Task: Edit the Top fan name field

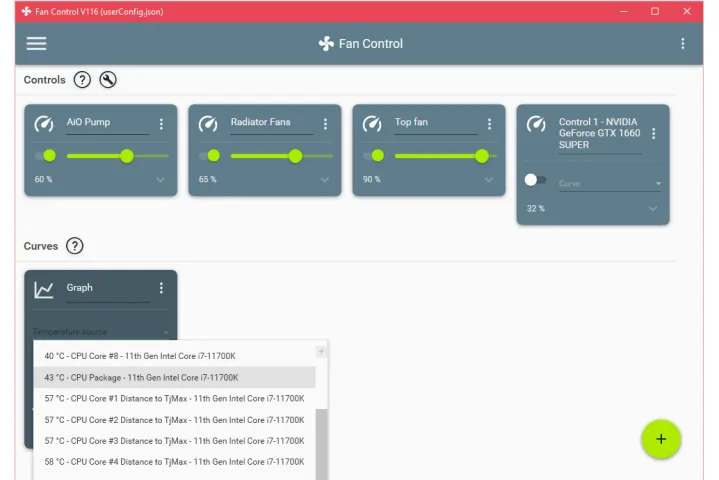Action: click(x=436, y=123)
